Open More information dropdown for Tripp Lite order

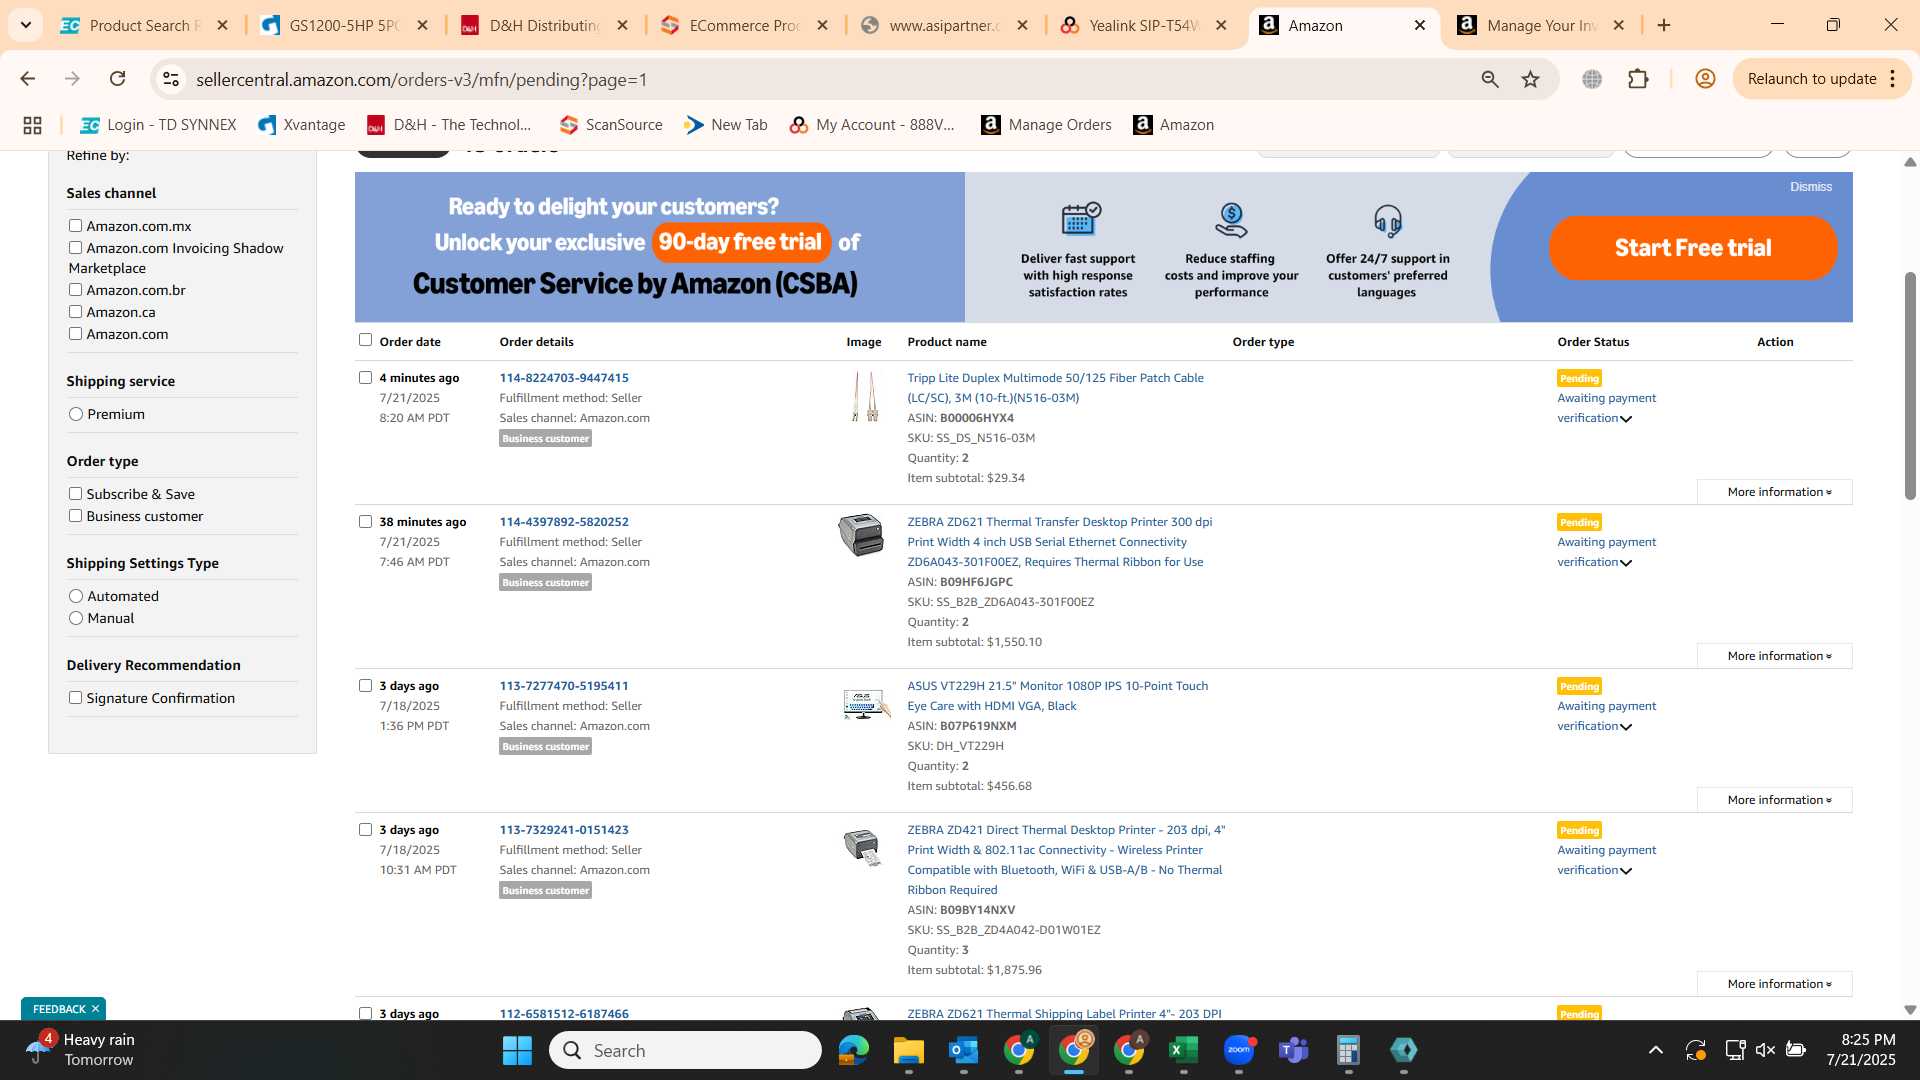coord(1775,492)
